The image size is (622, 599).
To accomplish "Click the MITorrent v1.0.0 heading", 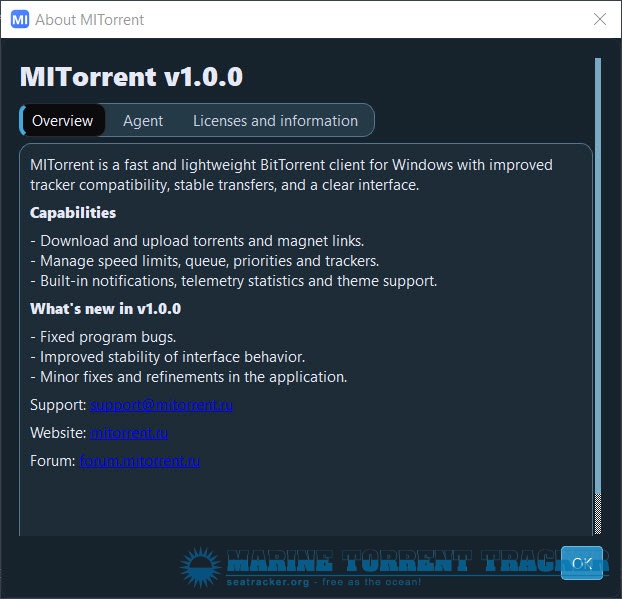I will pyautogui.click(x=131, y=77).
